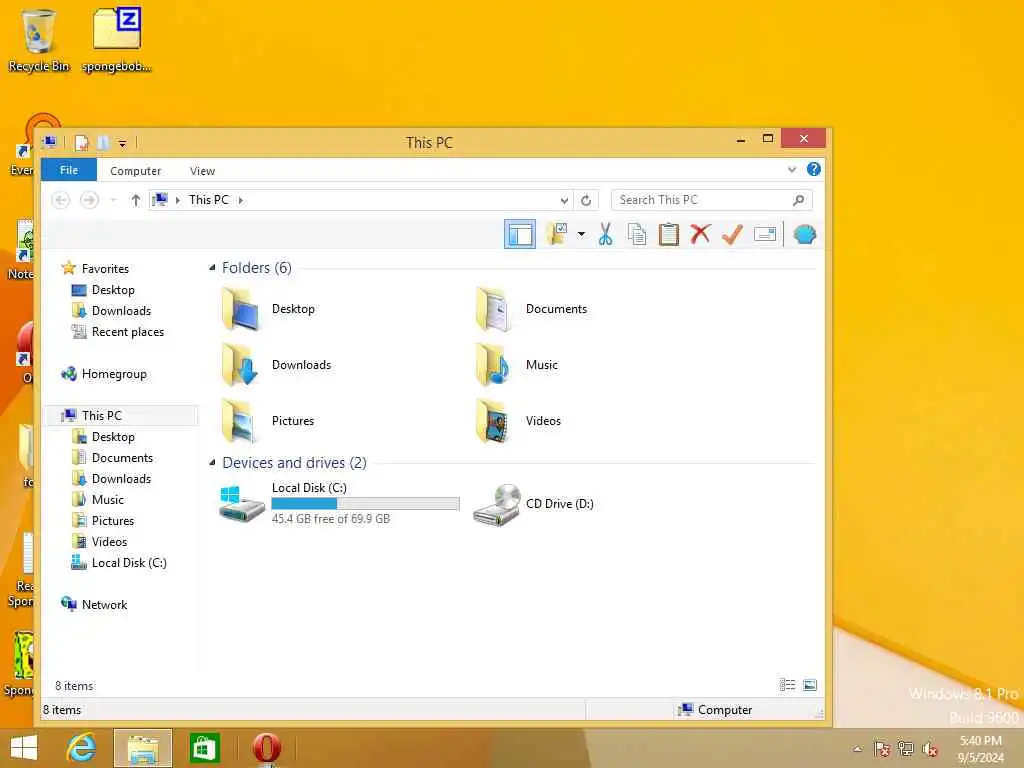Click the This PC breadcrumb in address bar
This screenshot has height=768, width=1024.
pyautogui.click(x=209, y=200)
